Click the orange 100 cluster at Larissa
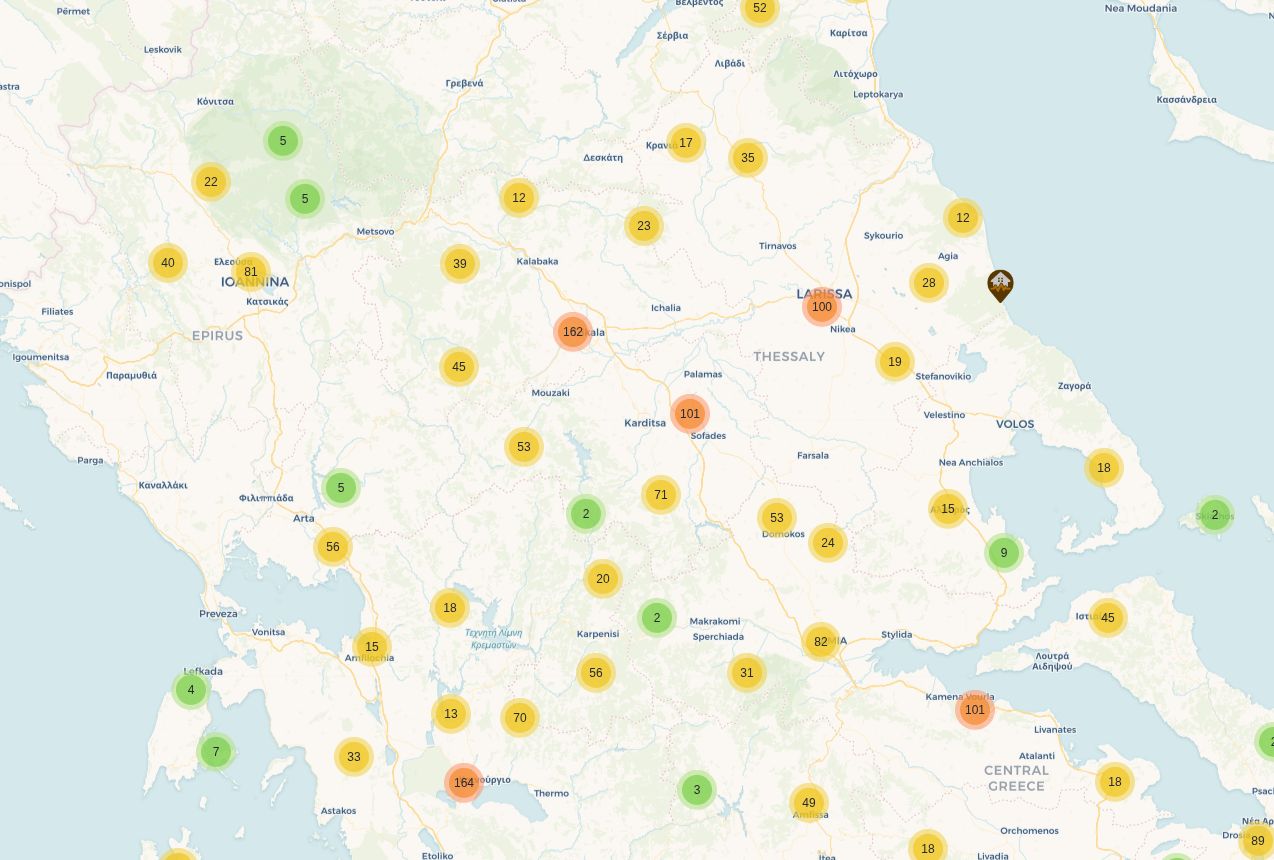 [x=821, y=306]
